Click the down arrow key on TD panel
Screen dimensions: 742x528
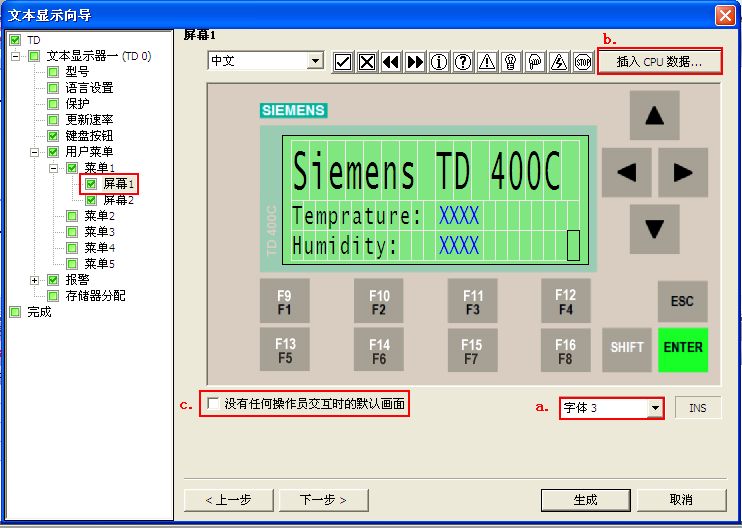654,229
